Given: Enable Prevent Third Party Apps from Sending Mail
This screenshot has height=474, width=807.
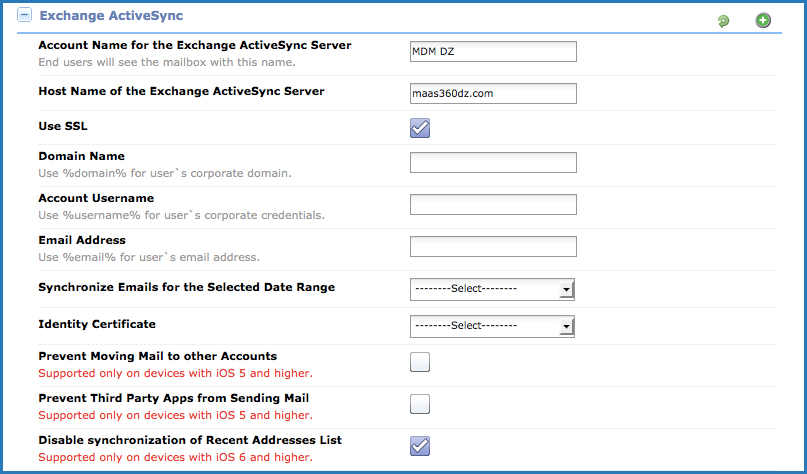Looking at the screenshot, I should click(420, 404).
